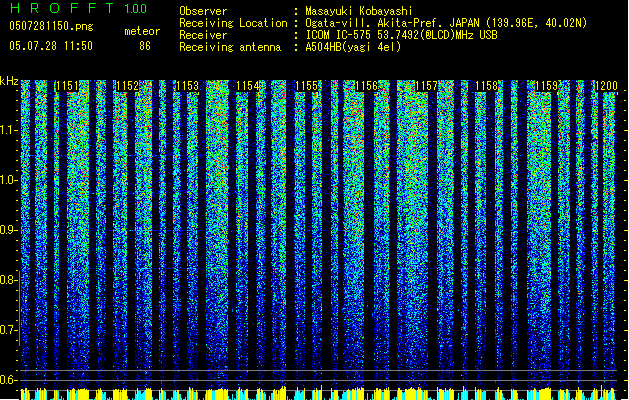Image resolution: width=629 pixels, height=400 pixels.
Task: Click the 'meteor' label
Action: click(142, 31)
